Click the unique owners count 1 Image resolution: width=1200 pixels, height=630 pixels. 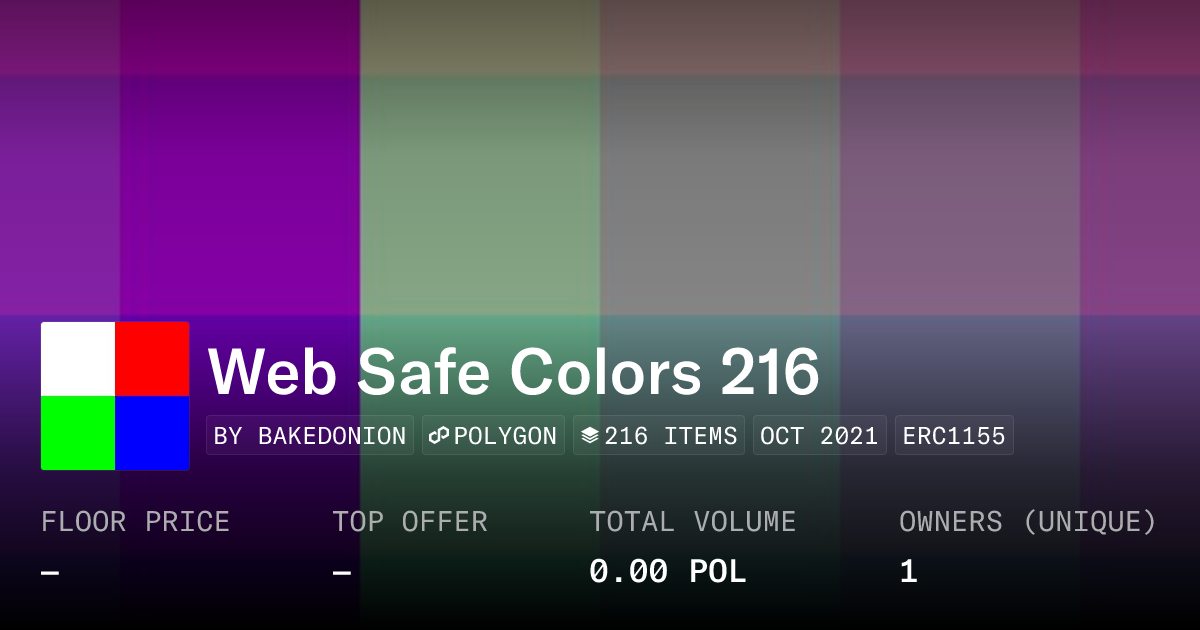(908, 572)
